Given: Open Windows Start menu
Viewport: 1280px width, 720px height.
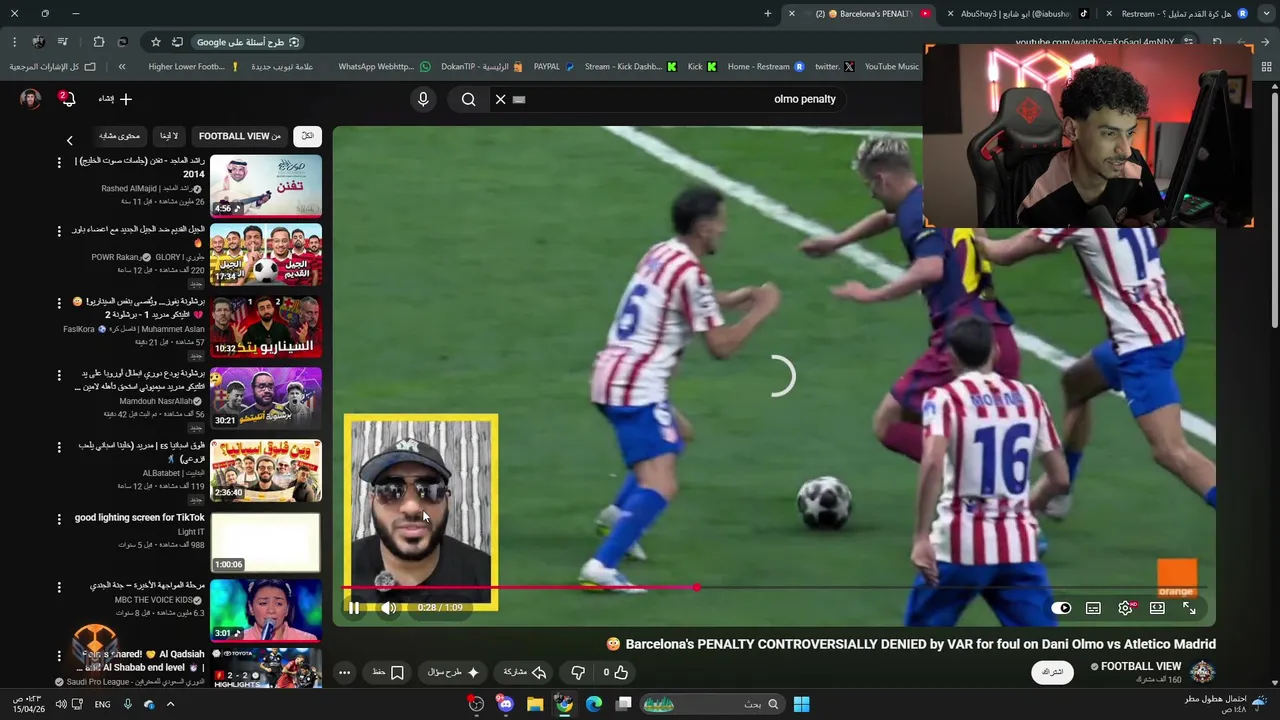Looking at the screenshot, I should tap(801, 704).
